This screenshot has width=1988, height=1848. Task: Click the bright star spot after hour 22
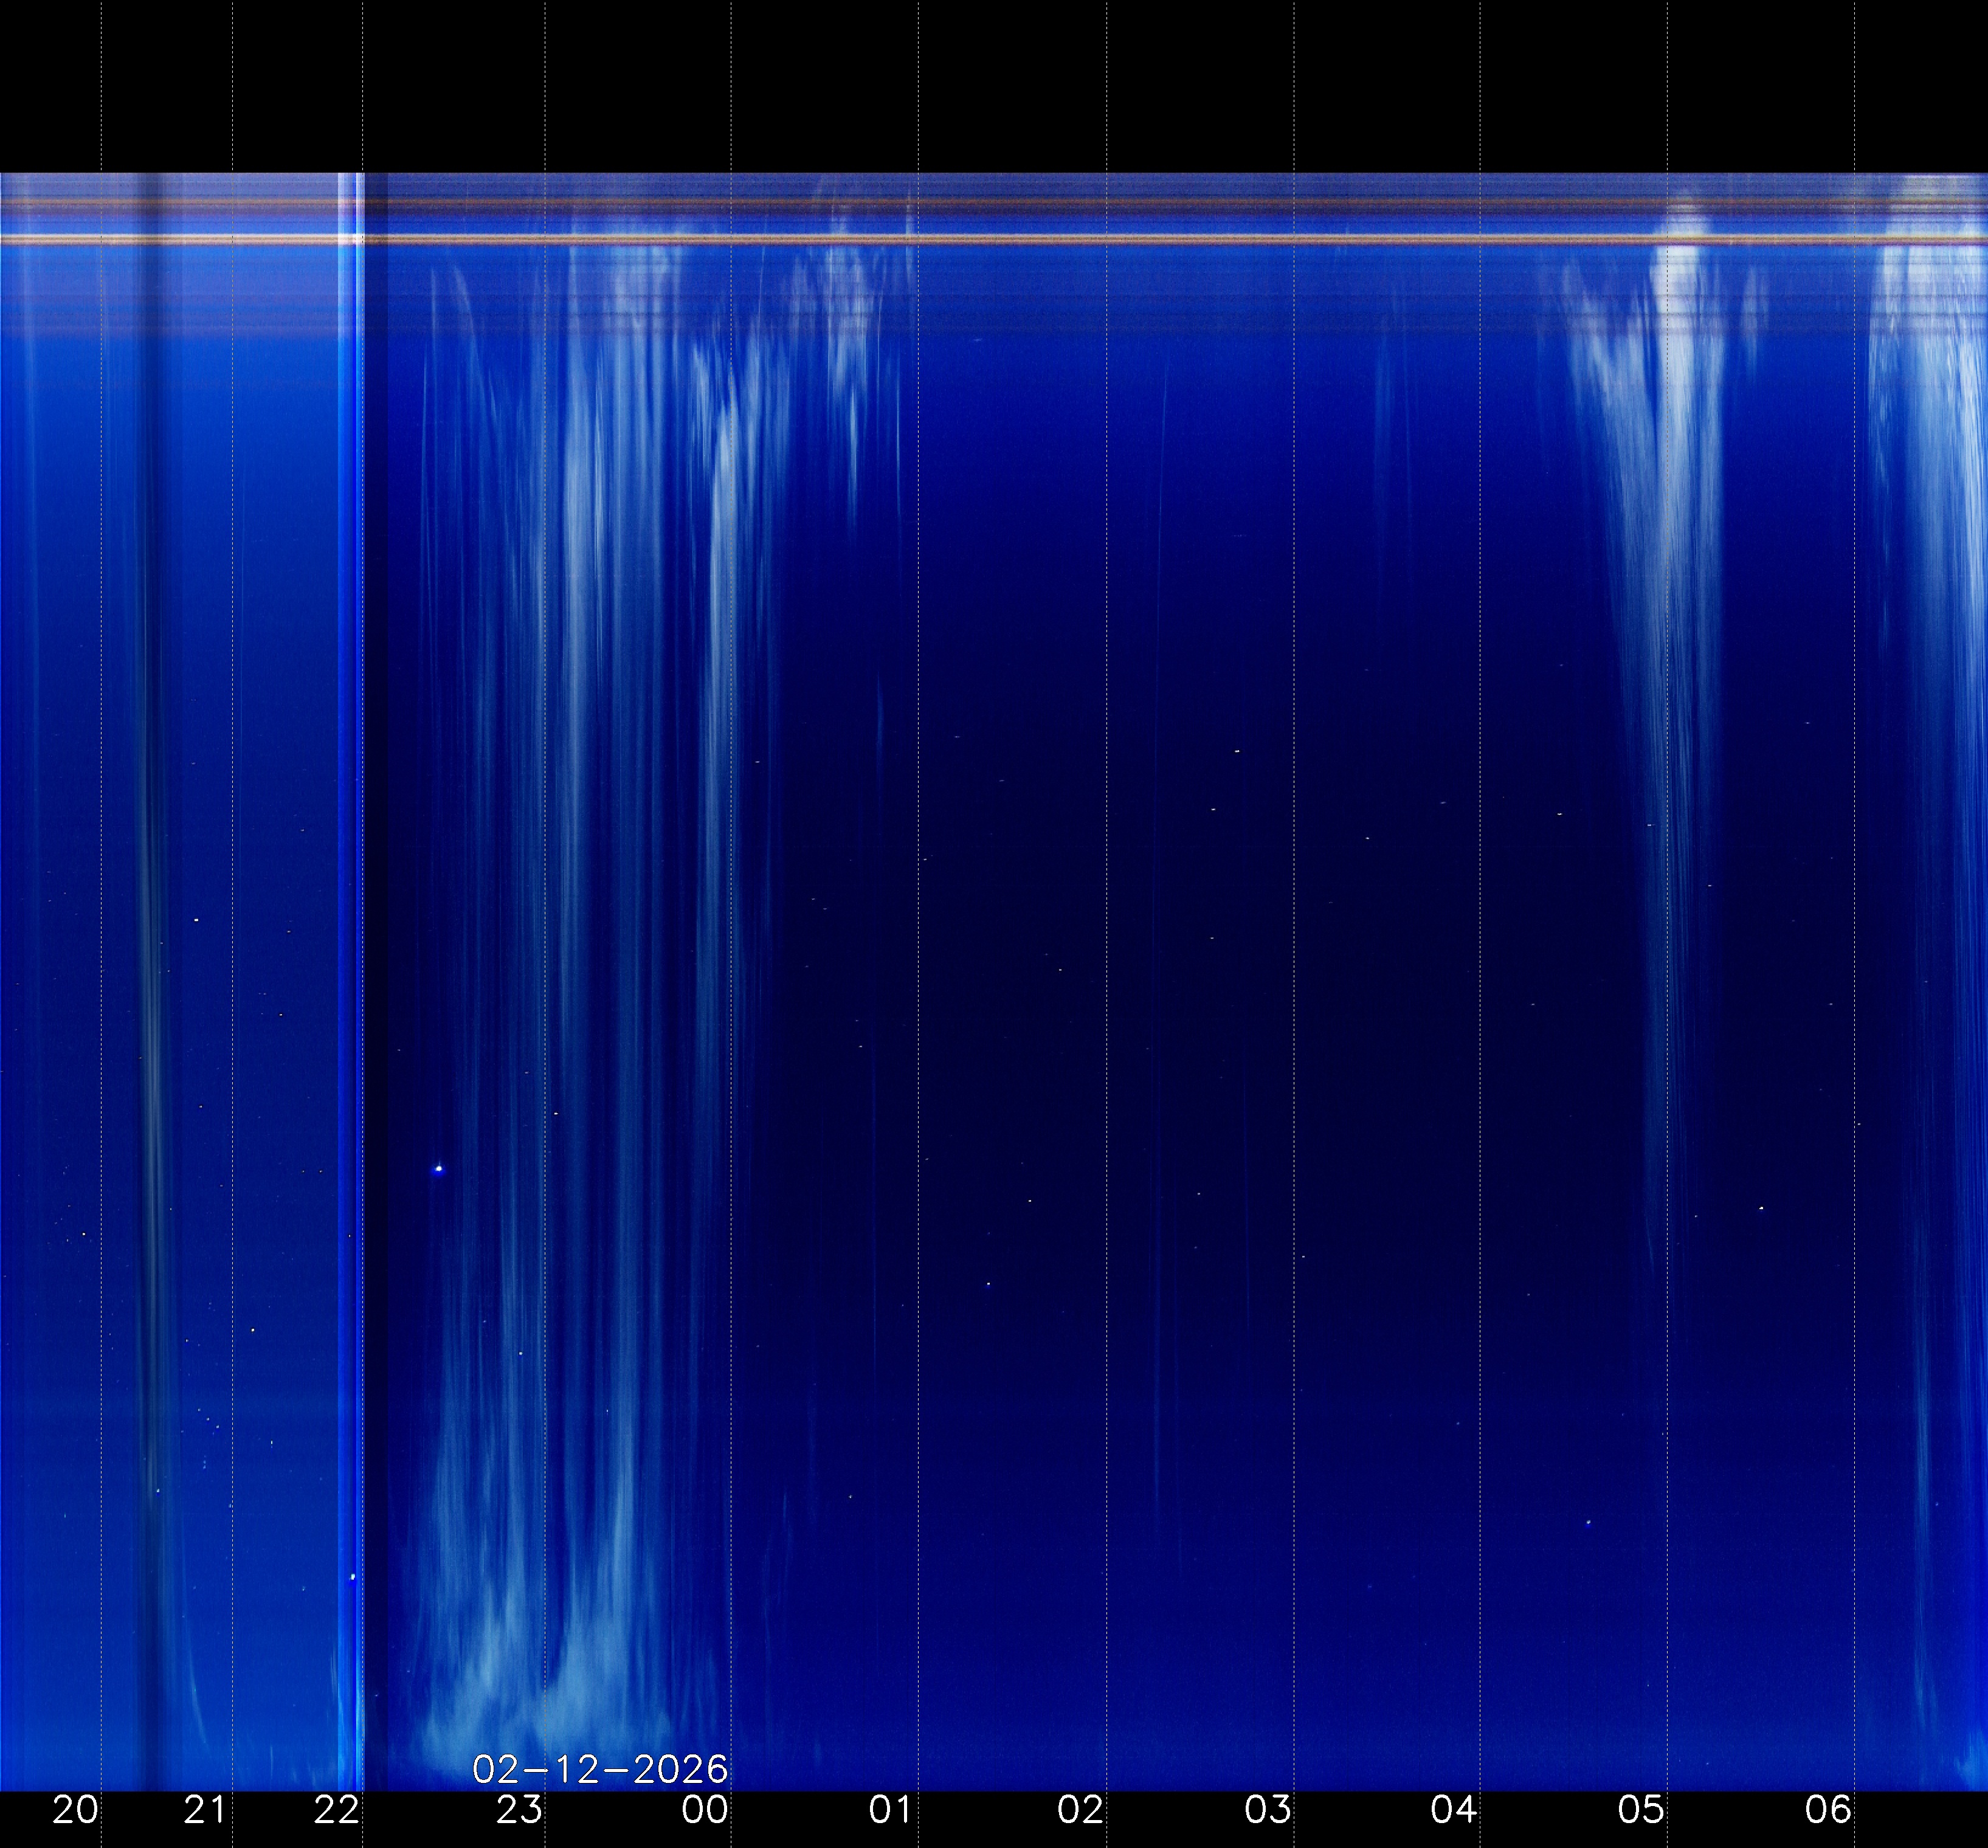click(439, 1168)
